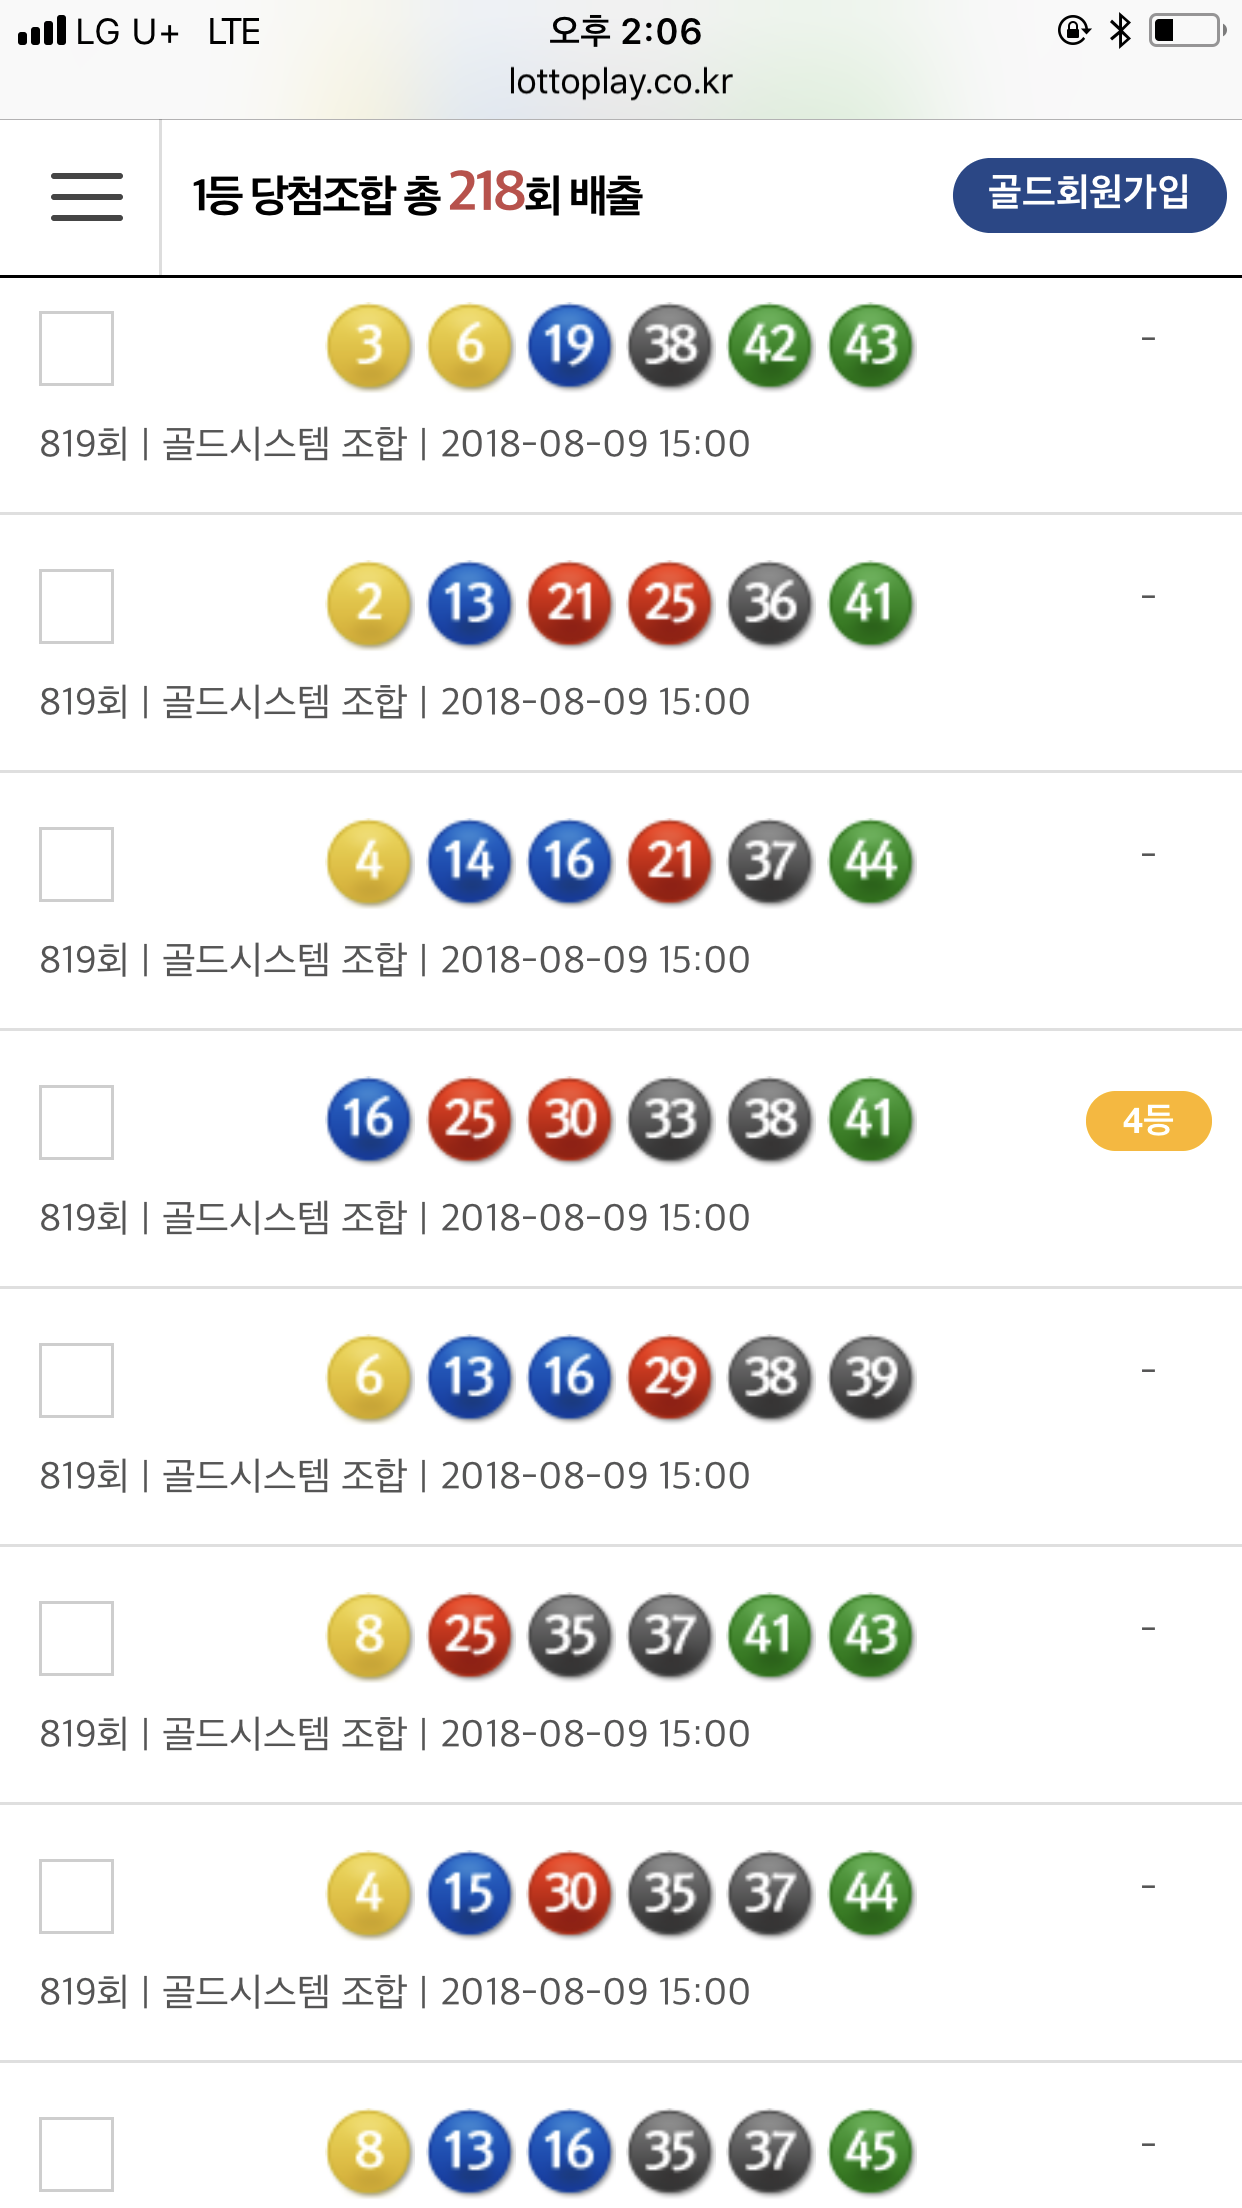Viewport: 1242px width, 2208px height.
Task: Tap the green 44 ball in third row
Action: (x=870, y=862)
